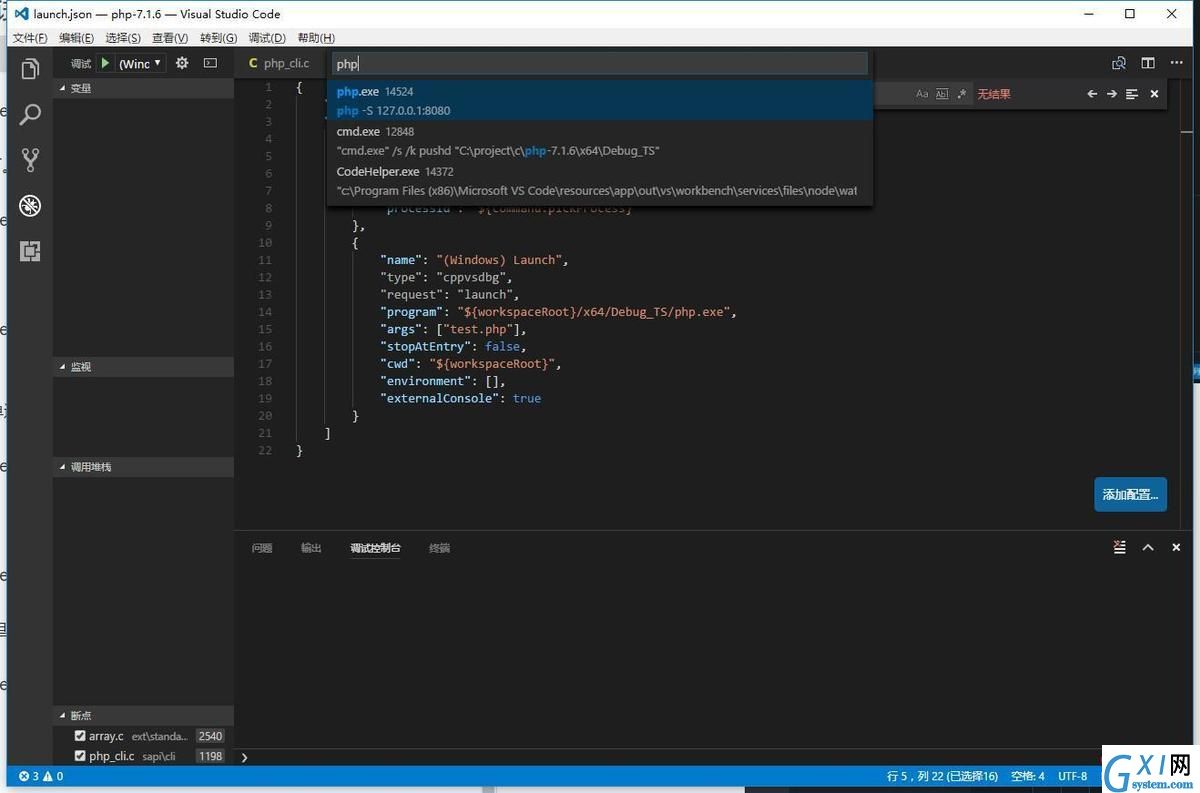Switch to 问题 panel tab
The image size is (1200, 793).
[x=262, y=548]
